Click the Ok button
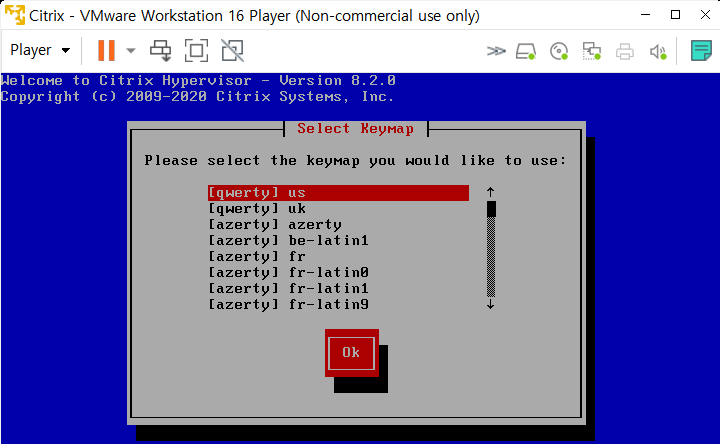 pyautogui.click(x=352, y=353)
